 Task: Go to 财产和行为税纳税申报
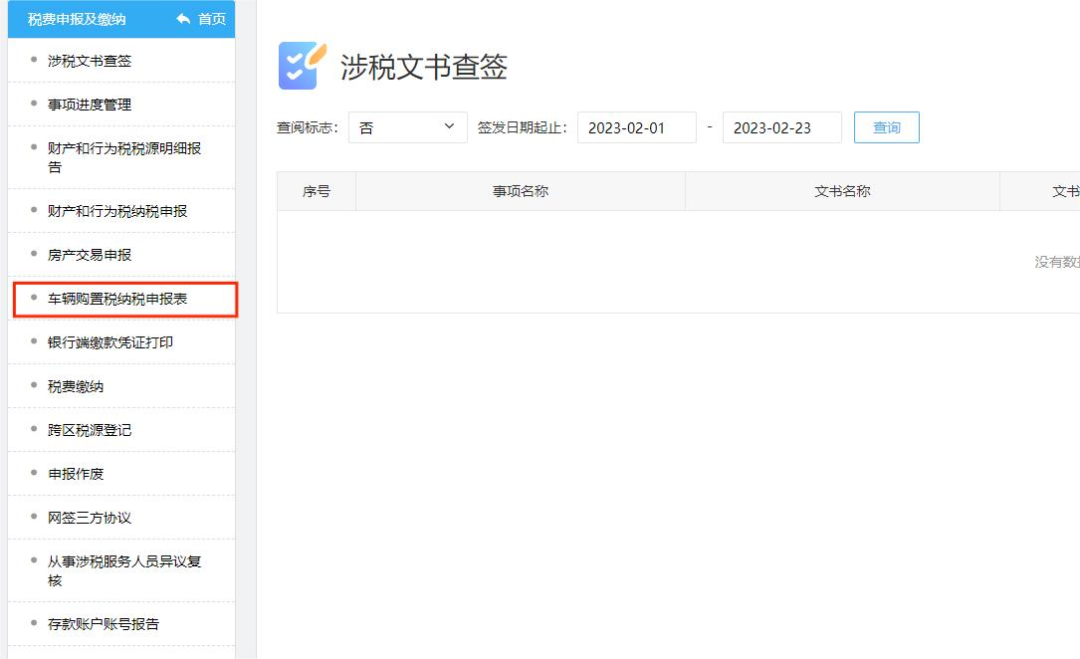(117, 211)
